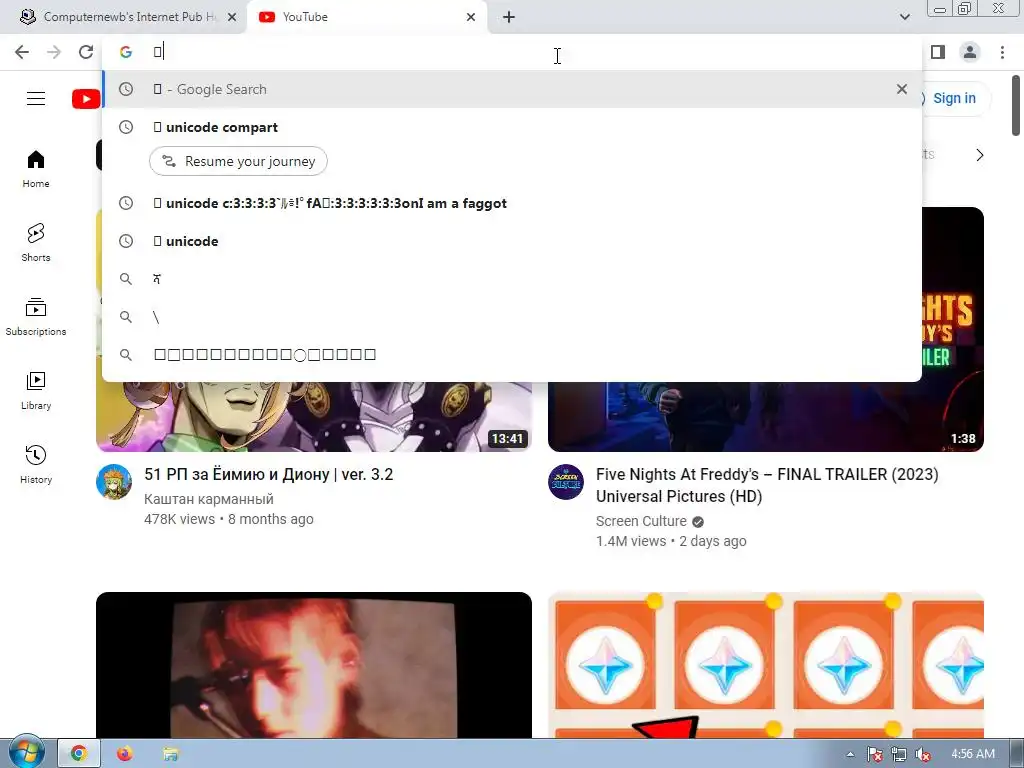Screen dimensions: 1024x768
Task: Click the Каштан карманный channel avatar
Action: pos(114,482)
